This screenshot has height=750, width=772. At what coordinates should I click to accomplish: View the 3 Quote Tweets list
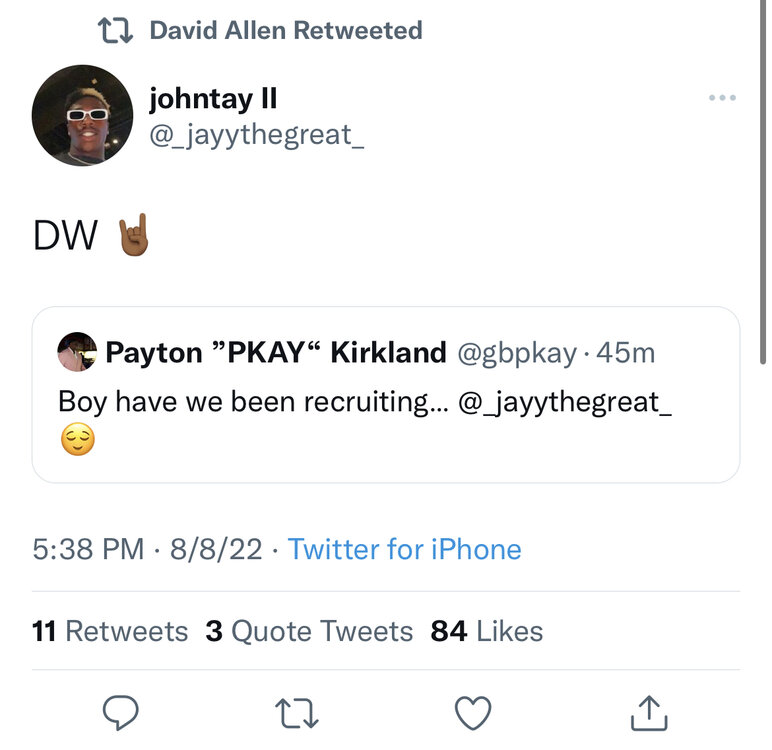(x=309, y=631)
